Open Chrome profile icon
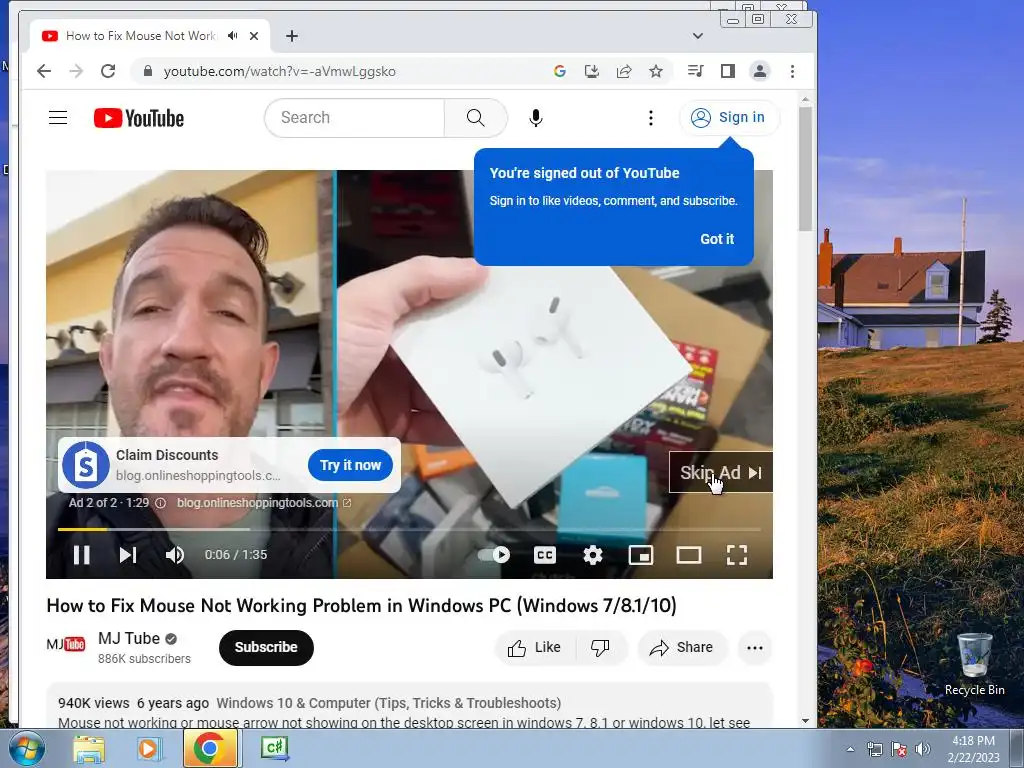 pyautogui.click(x=760, y=71)
